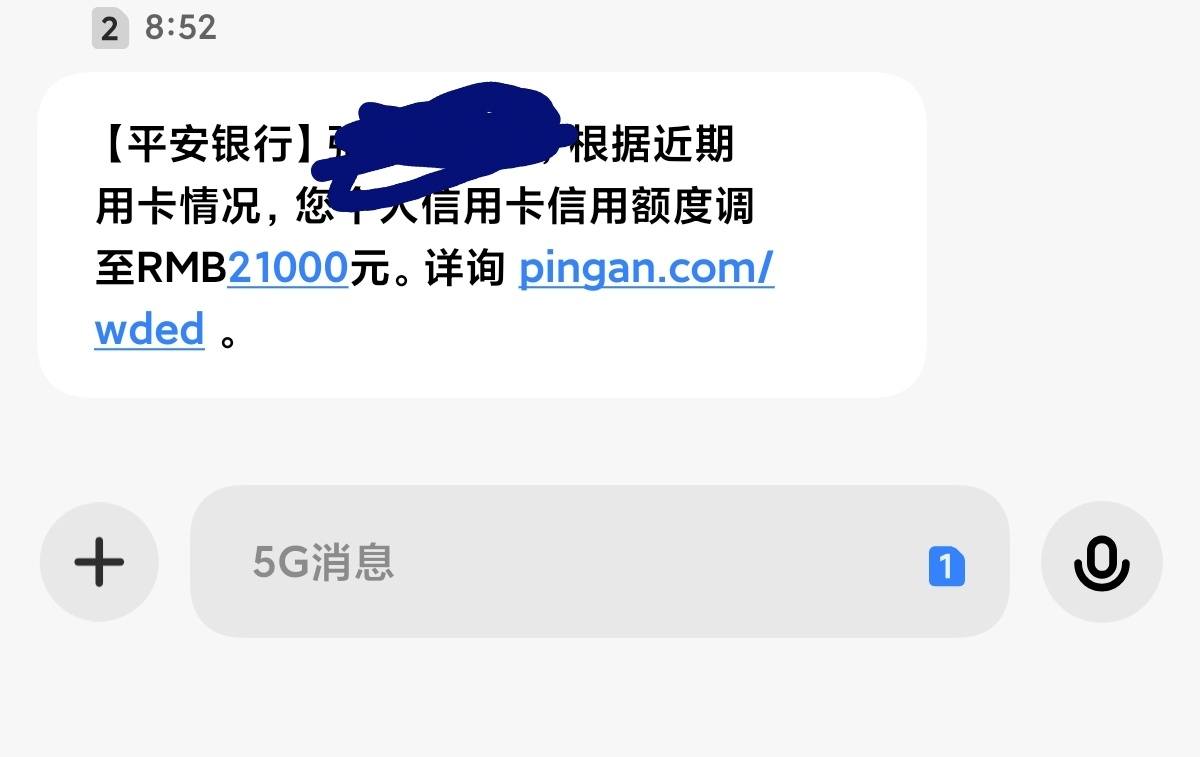Activate the microphone voice input icon
Viewport: 1200px width, 757px height.
[x=1101, y=561]
